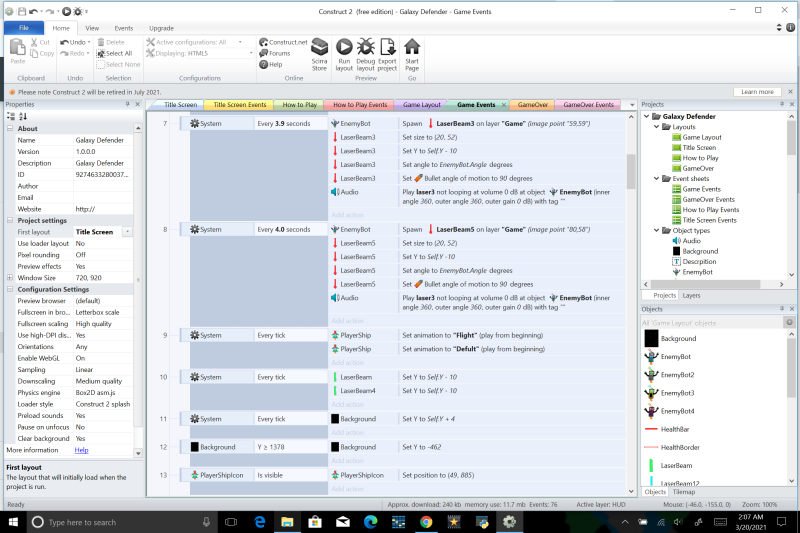
Task: Click the Windows taskbar search box
Action: point(120,522)
